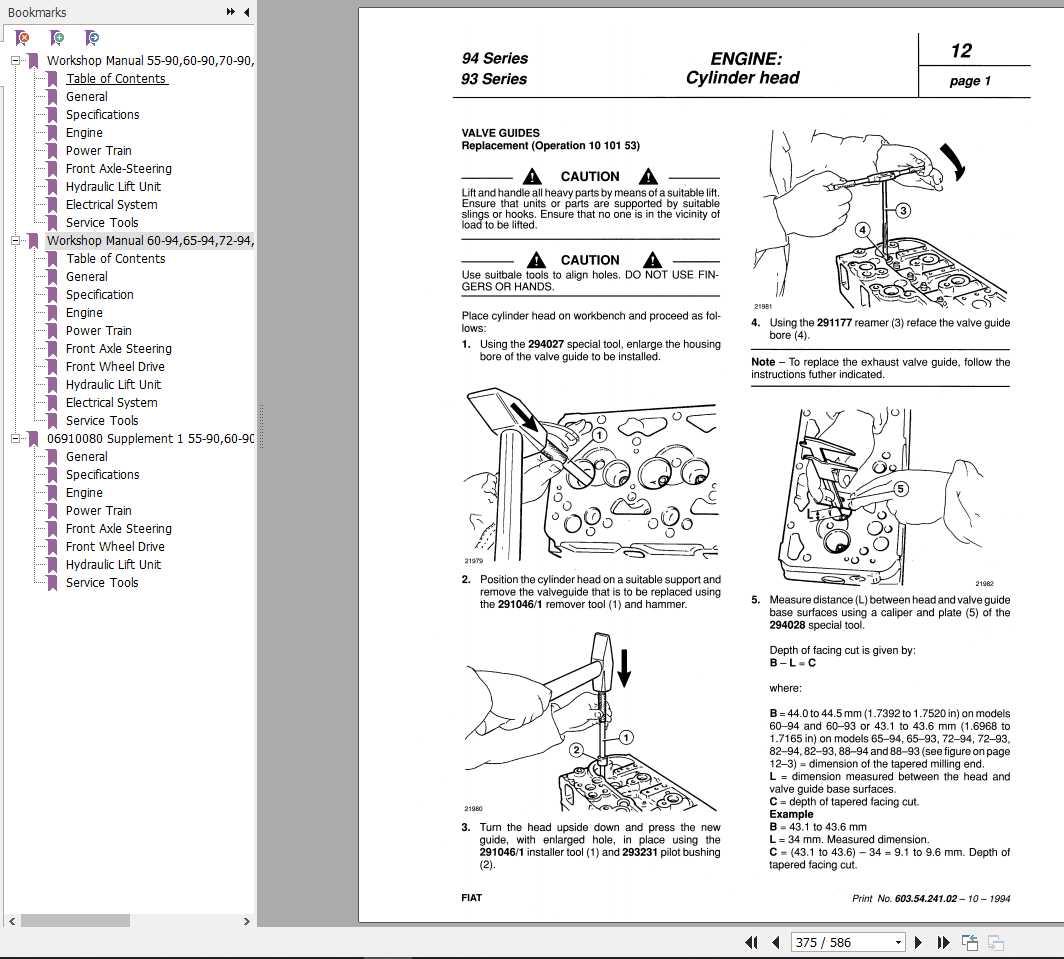Click bookmarks horizontal scrollbar thumb
Screen dimensions: 1064x959
point(75,921)
